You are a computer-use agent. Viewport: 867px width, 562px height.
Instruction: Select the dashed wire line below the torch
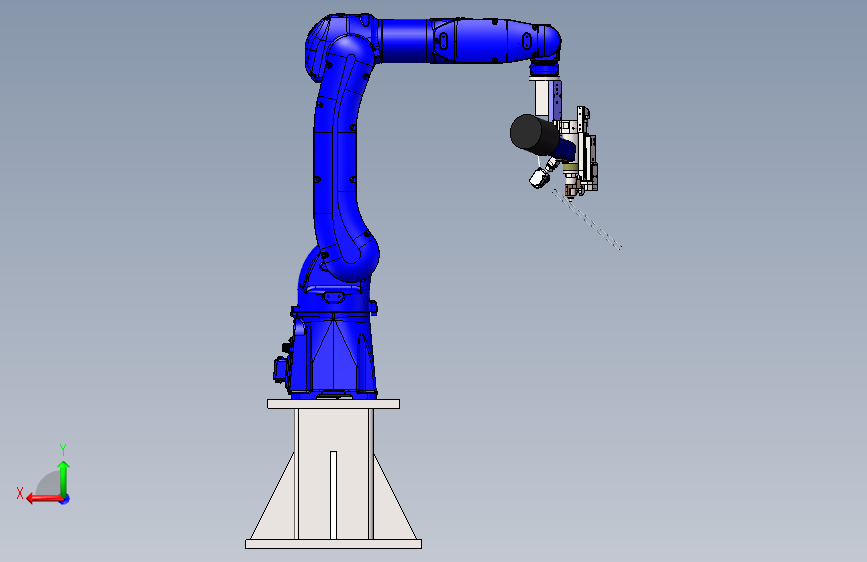point(587,220)
